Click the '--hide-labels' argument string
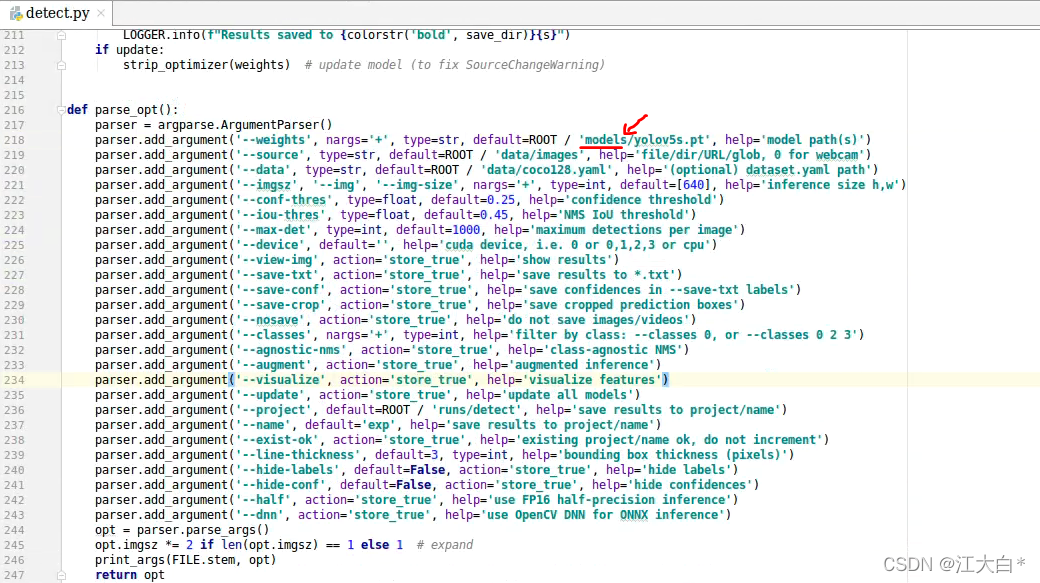The height and width of the screenshot is (583, 1040). click(x=287, y=470)
